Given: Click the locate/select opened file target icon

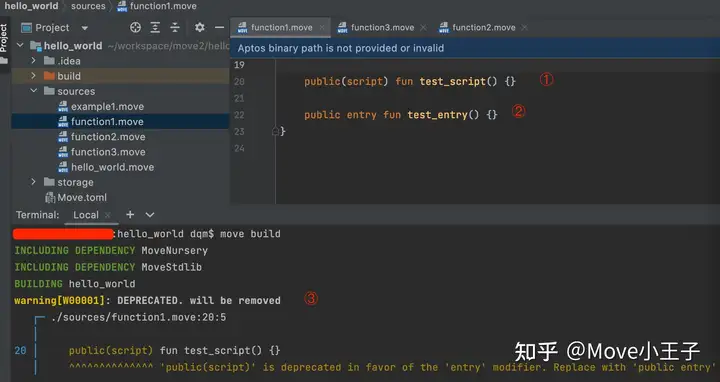Looking at the screenshot, I should [x=135, y=28].
